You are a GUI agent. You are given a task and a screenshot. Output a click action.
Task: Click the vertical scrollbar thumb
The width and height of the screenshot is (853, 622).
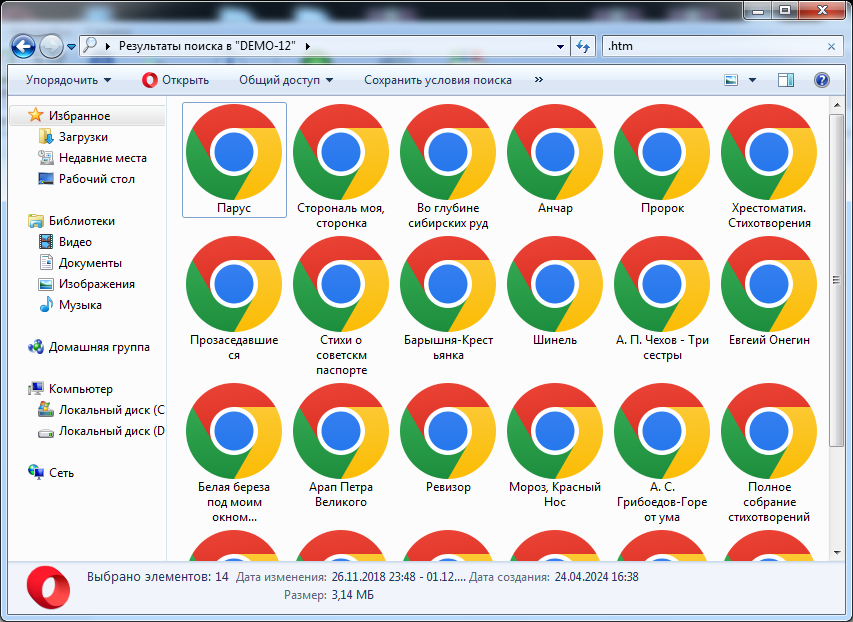click(x=836, y=280)
